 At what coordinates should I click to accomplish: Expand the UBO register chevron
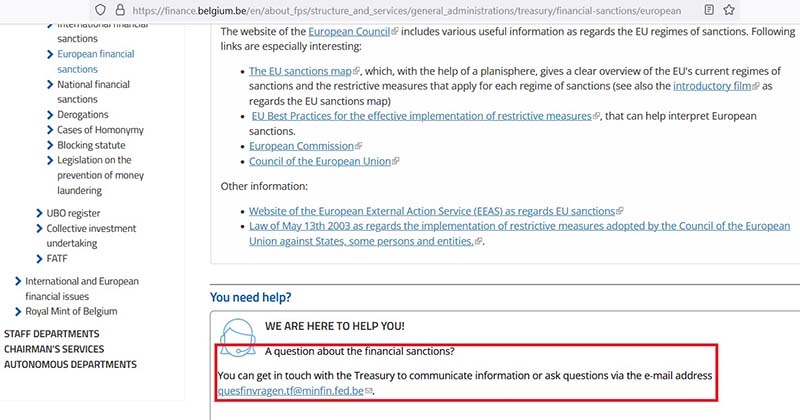(39, 213)
